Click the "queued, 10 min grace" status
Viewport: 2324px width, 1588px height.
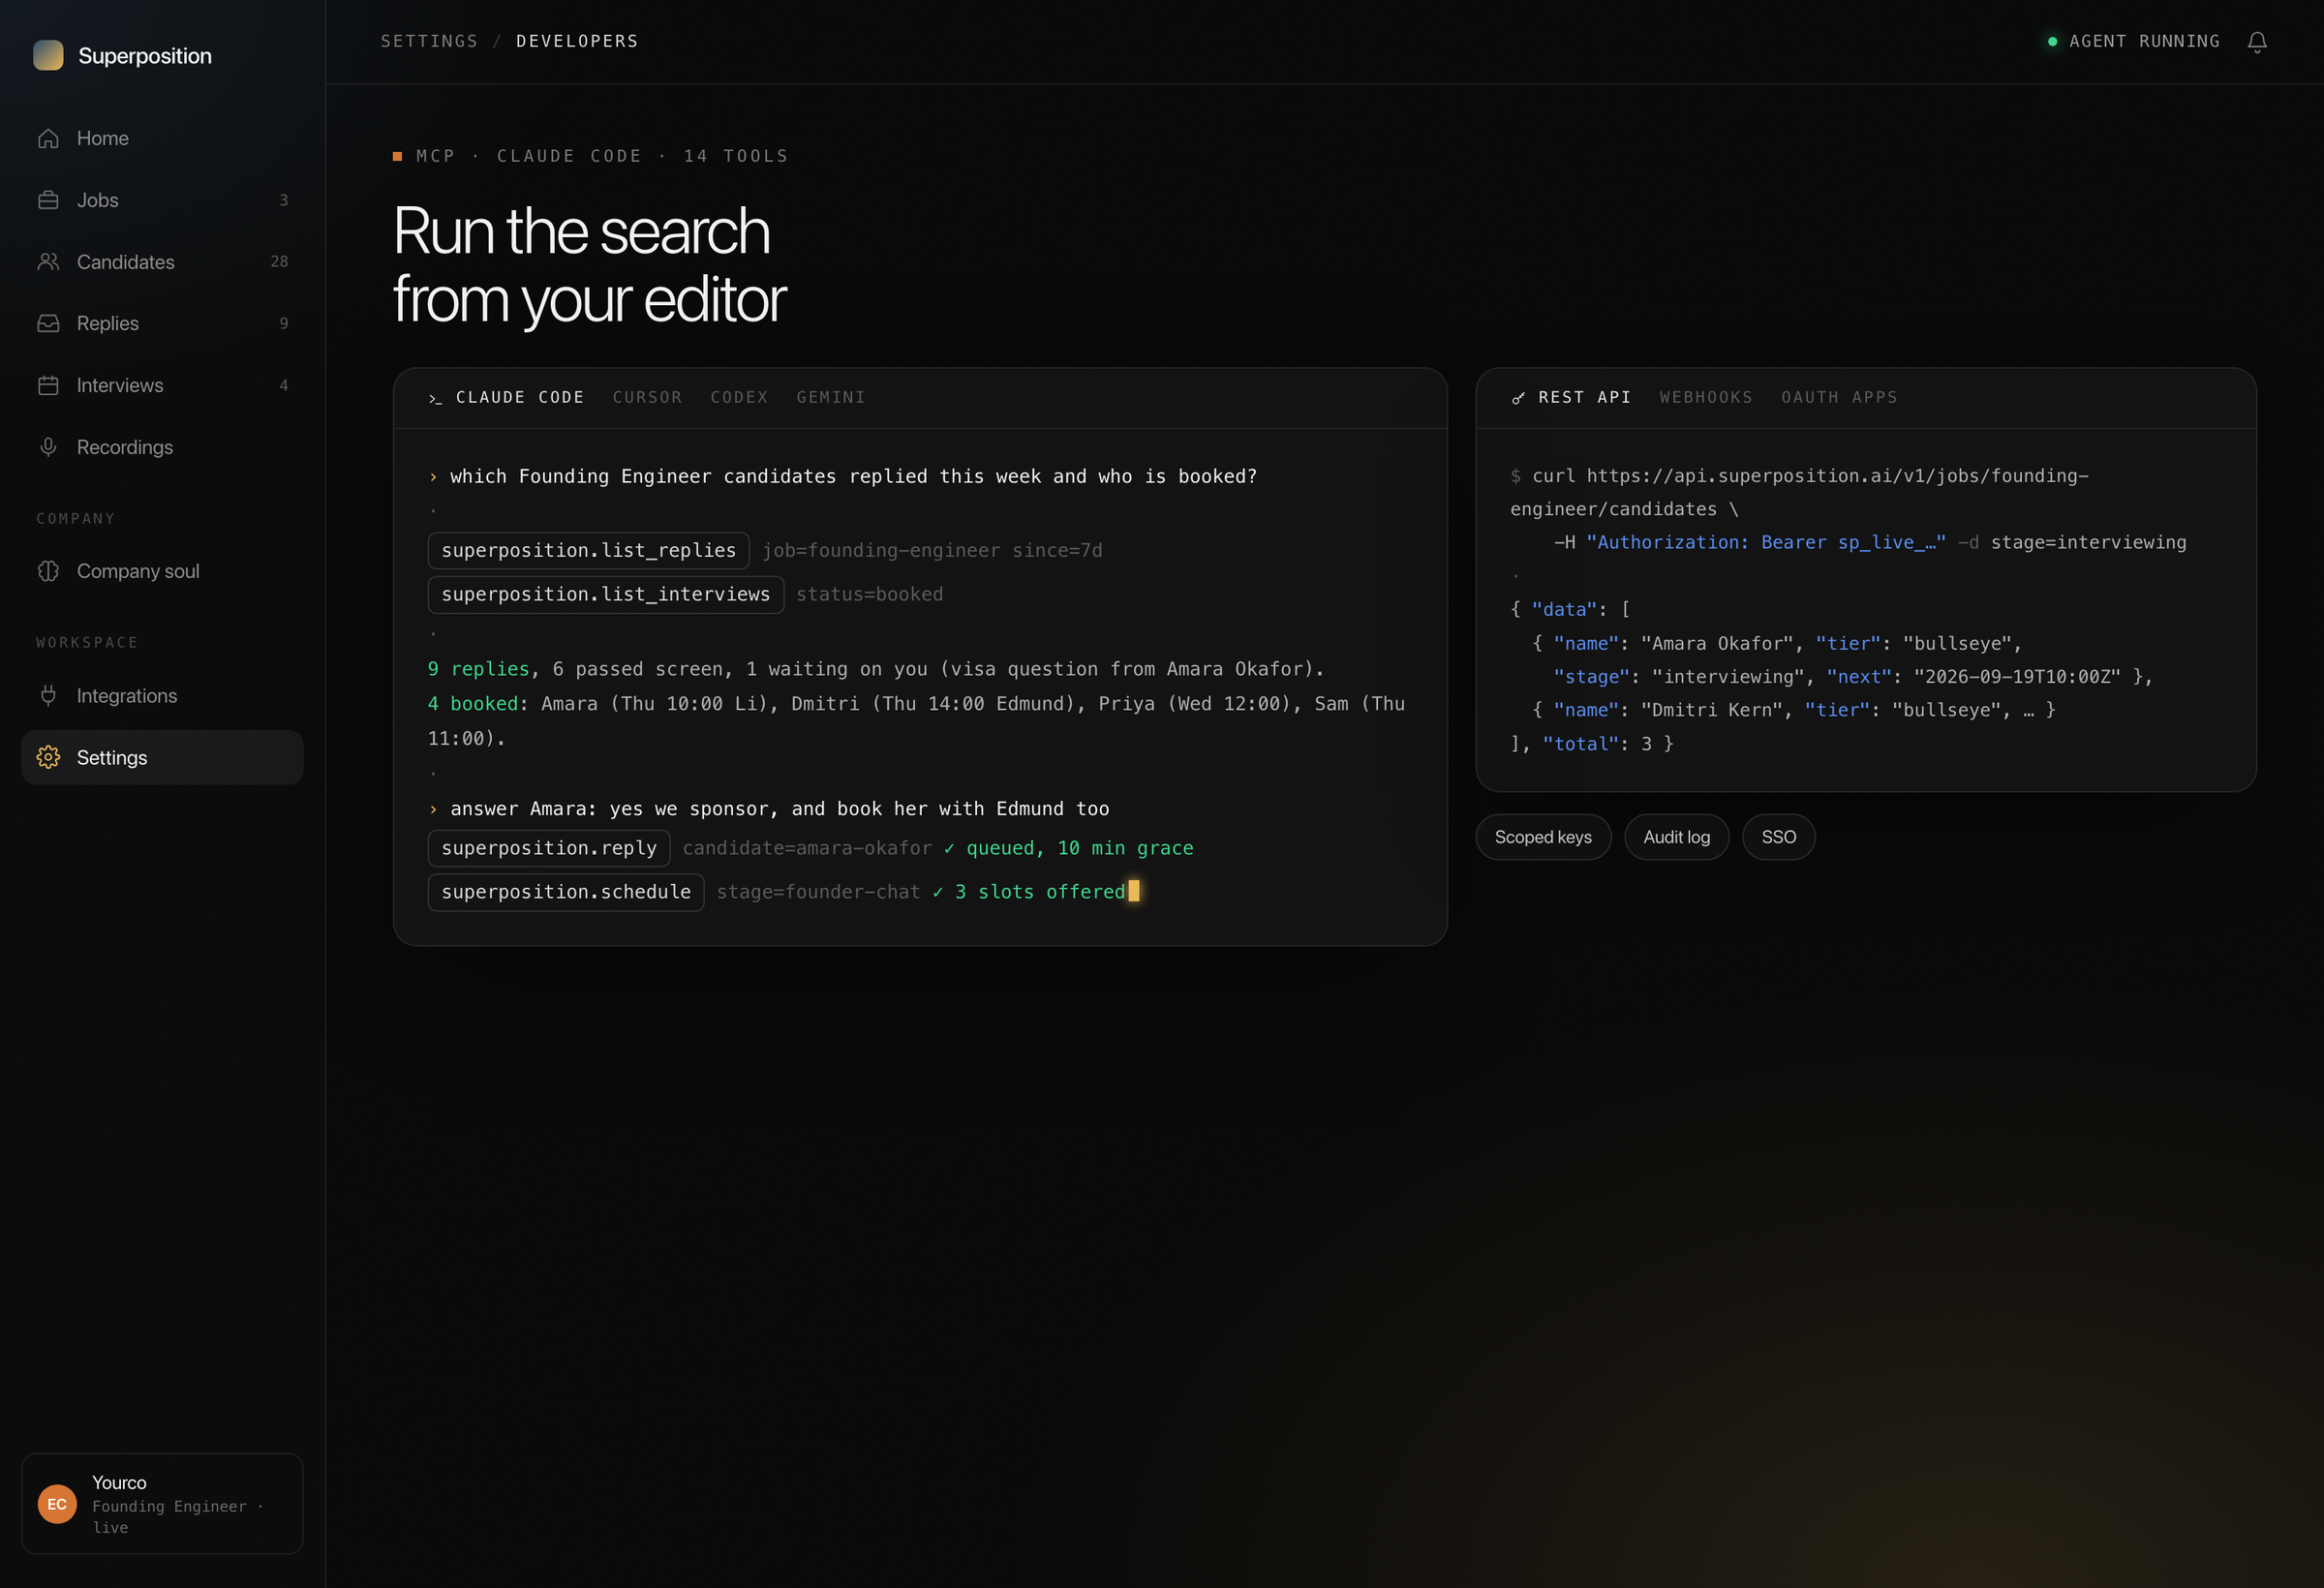(1080, 848)
